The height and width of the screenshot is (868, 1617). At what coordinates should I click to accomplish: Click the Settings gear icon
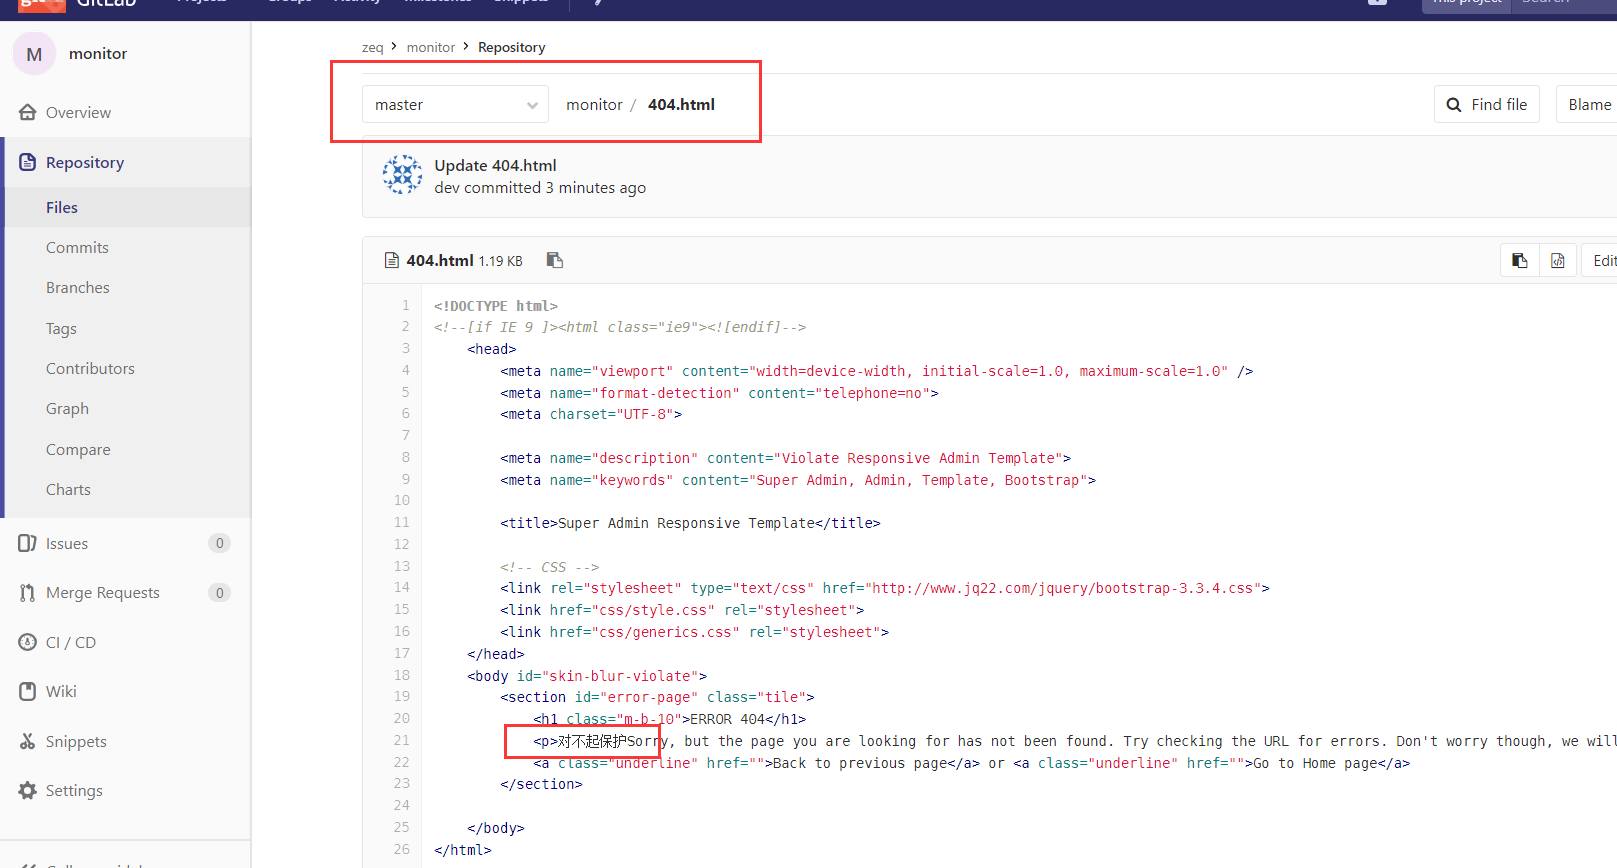tap(28, 790)
